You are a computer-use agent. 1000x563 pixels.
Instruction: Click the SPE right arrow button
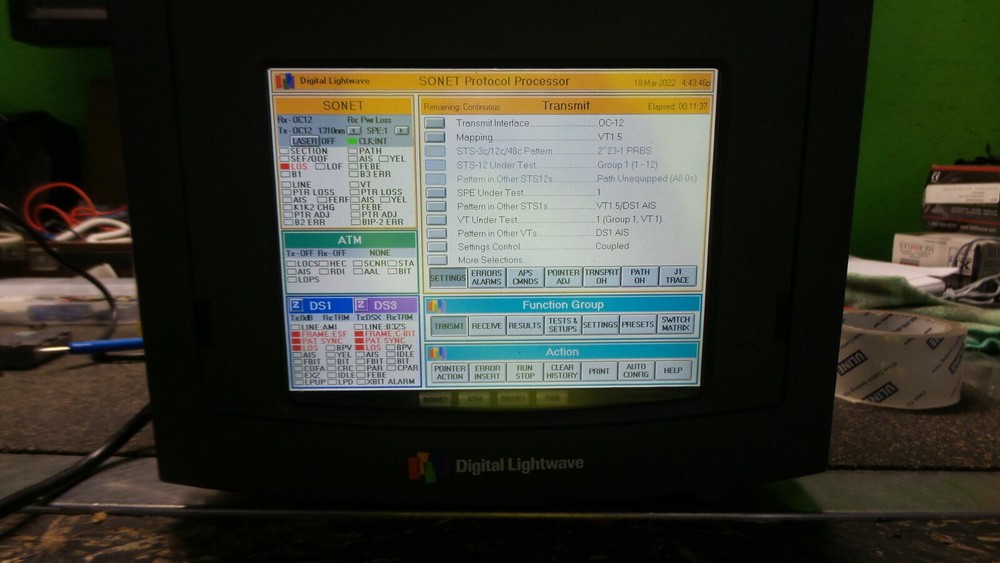(x=401, y=131)
